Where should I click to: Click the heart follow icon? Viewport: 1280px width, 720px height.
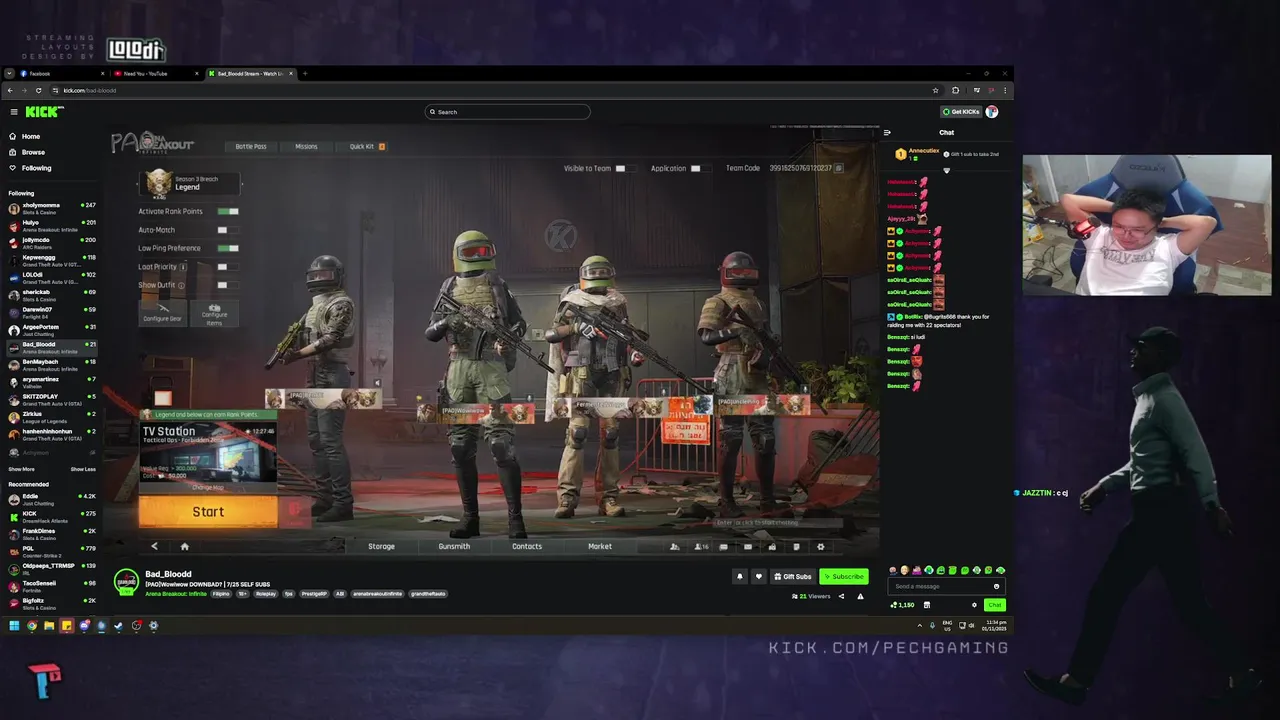pyautogui.click(x=758, y=576)
